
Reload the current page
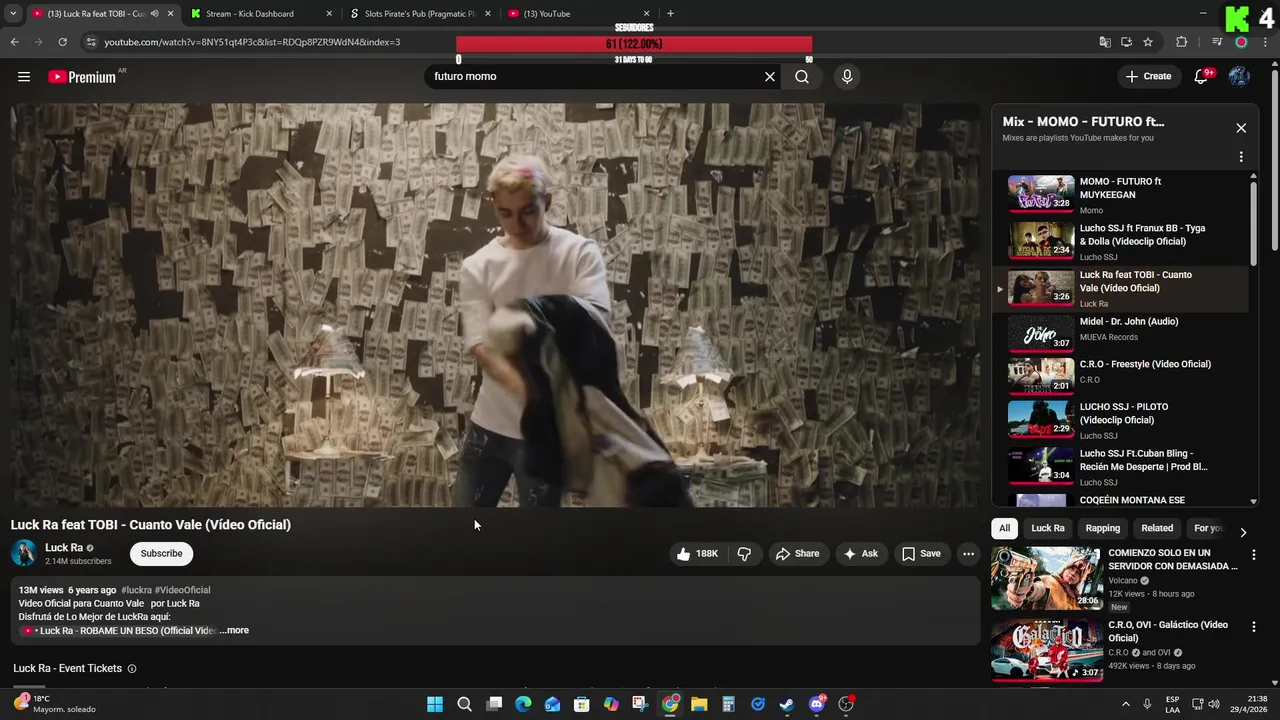(x=62, y=42)
